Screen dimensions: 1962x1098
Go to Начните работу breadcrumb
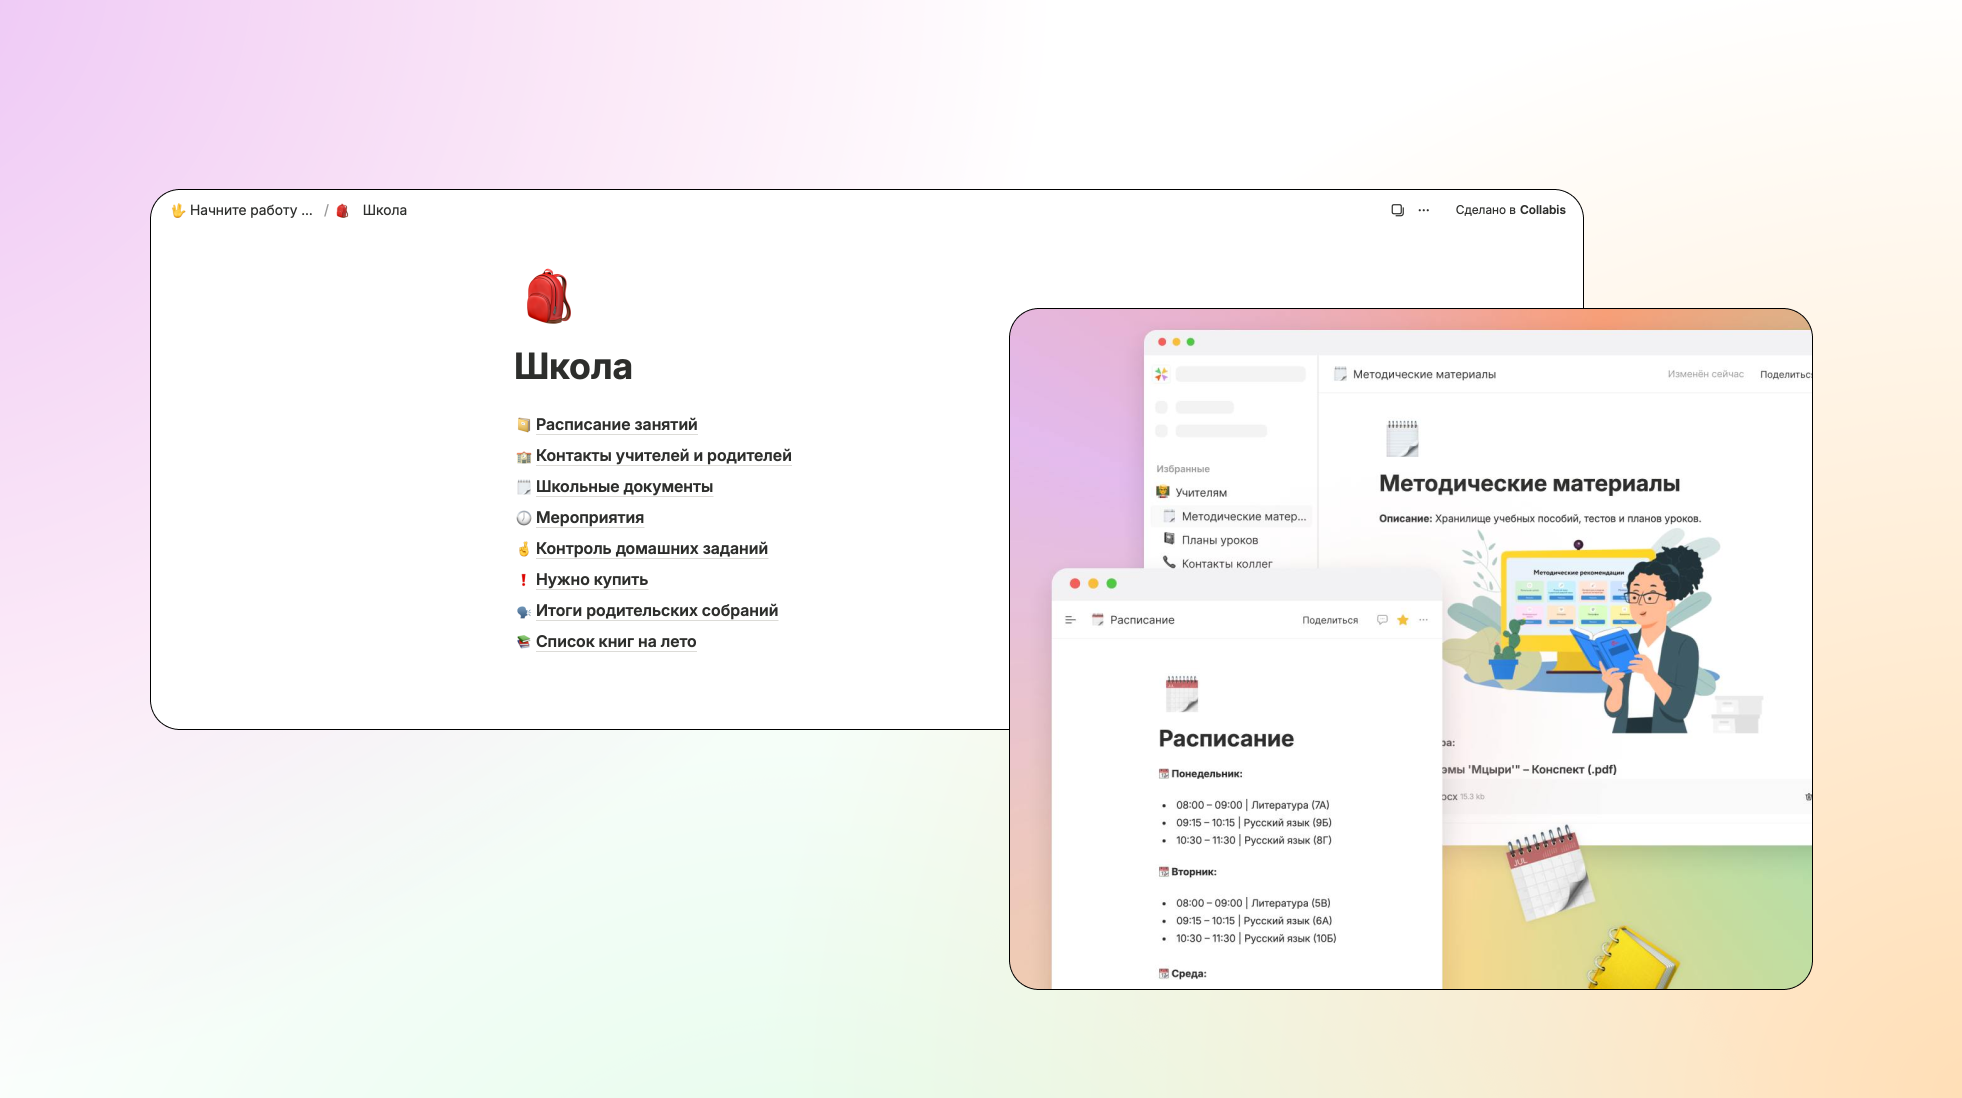[x=250, y=210]
